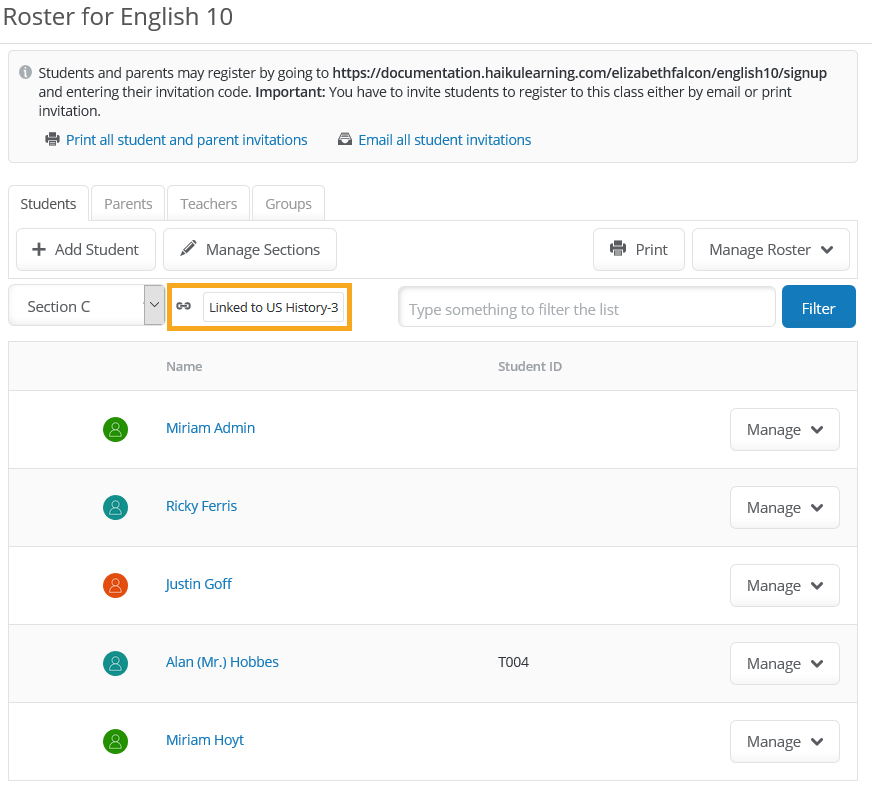
Task: Click the chain link icon beside linked section
Action: coord(184,306)
